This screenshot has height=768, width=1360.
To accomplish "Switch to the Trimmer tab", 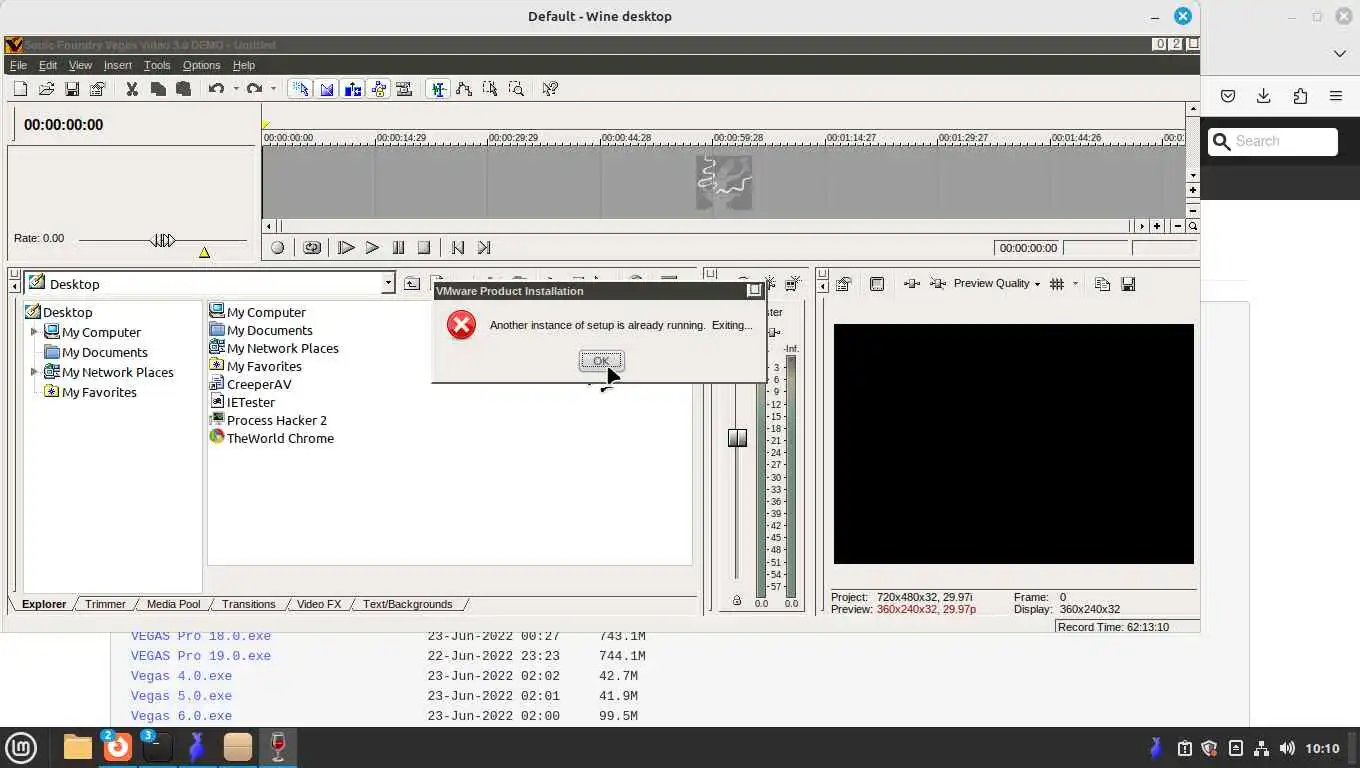I will (x=105, y=604).
